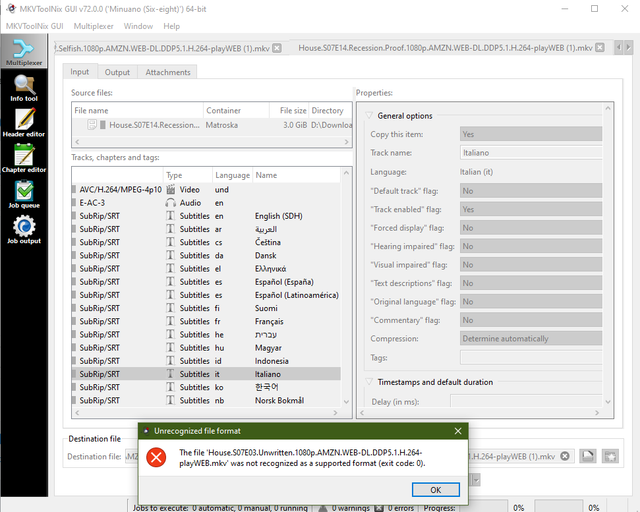
Task: Open the 'Default track' flag dropdown
Action: coord(531,191)
